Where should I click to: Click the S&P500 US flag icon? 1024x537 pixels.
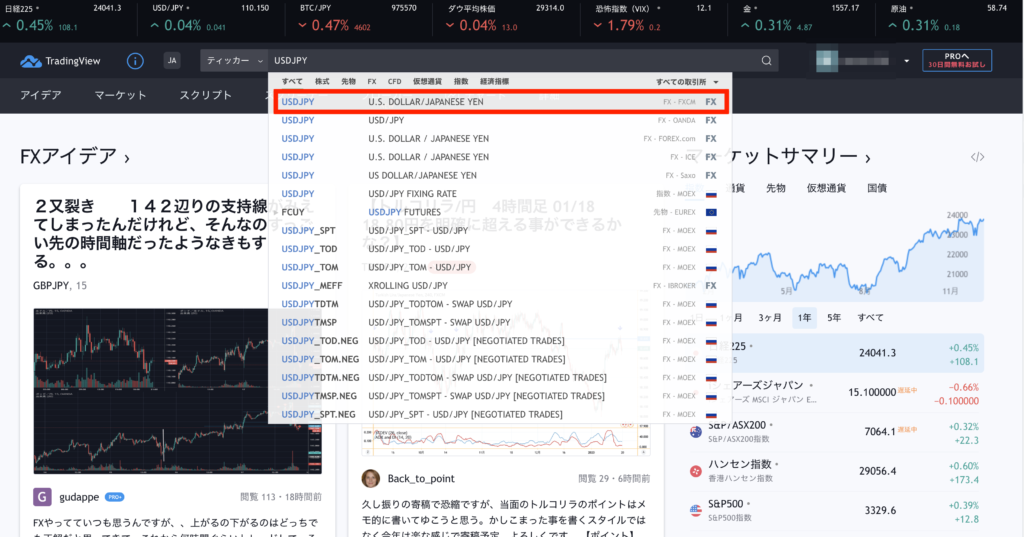click(x=695, y=510)
